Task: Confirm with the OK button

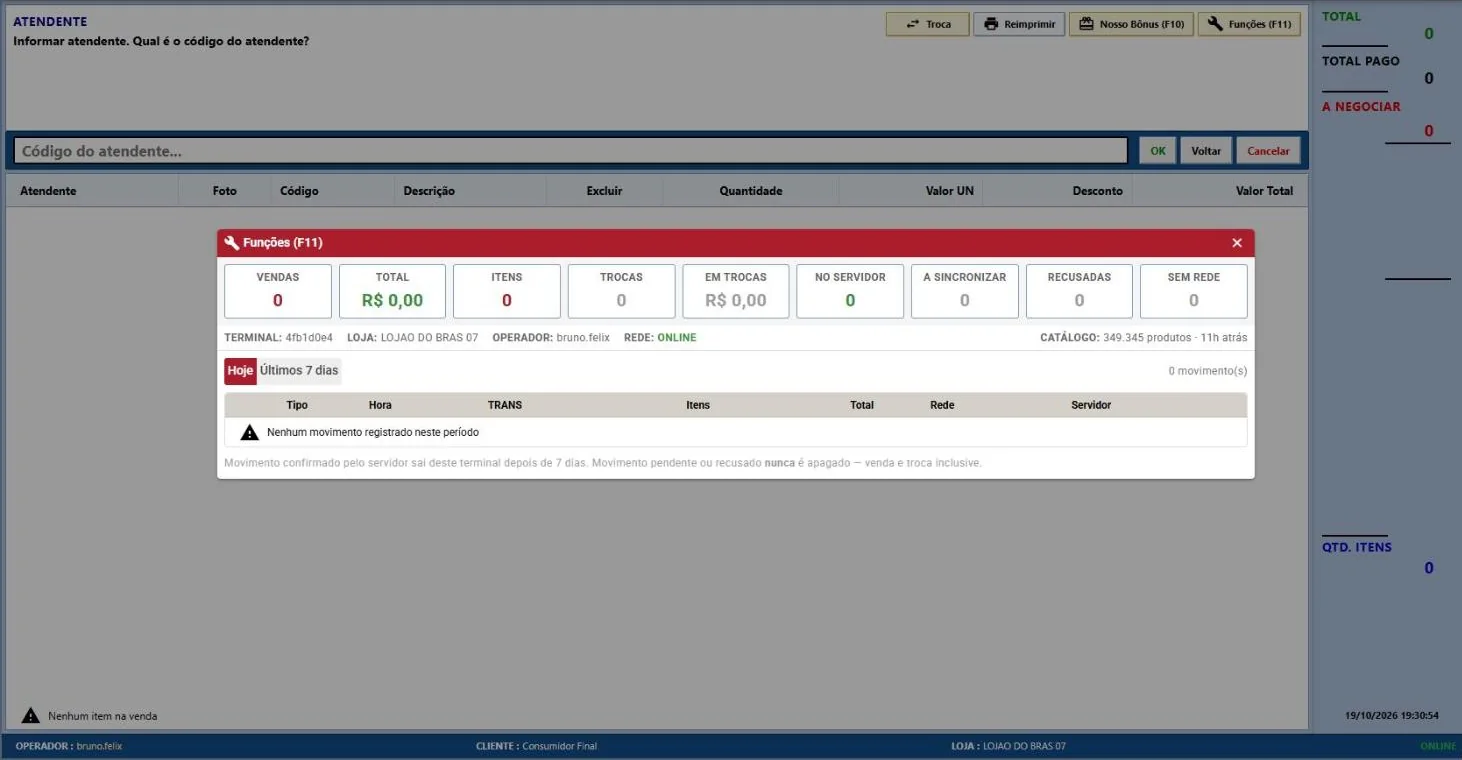Action: [1158, 151]
